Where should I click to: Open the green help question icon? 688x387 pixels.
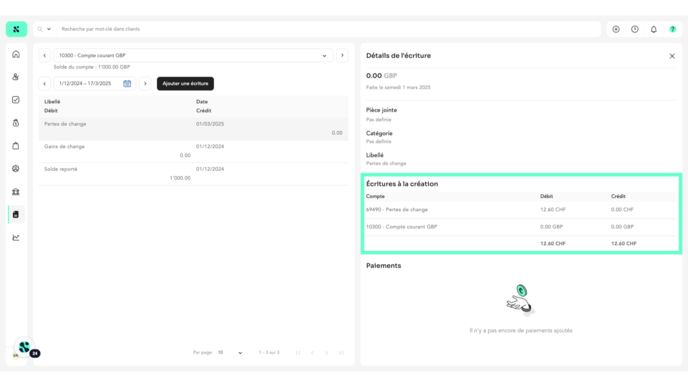(x=673, y=29)
